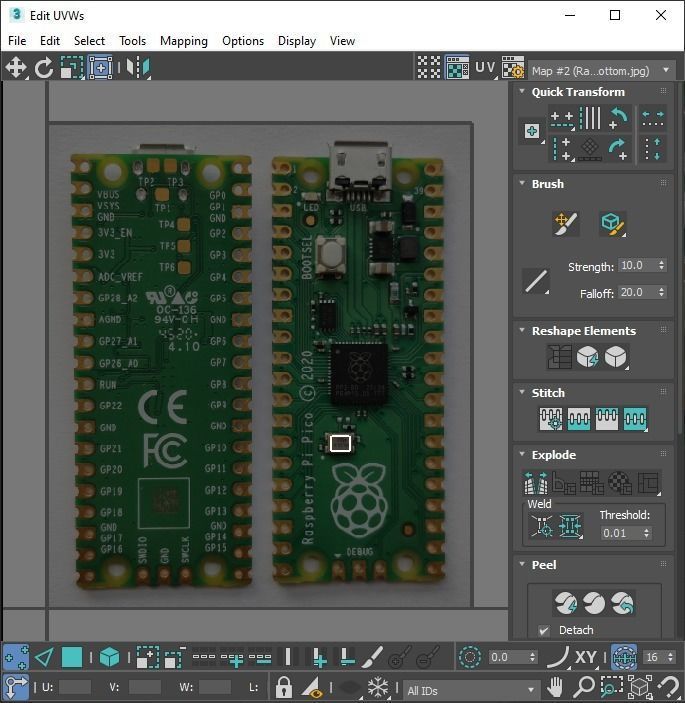The height and width of the screenshot is (703, 685).
Task: Select the Pan view hand tool
Action: (x=555, y=686)
